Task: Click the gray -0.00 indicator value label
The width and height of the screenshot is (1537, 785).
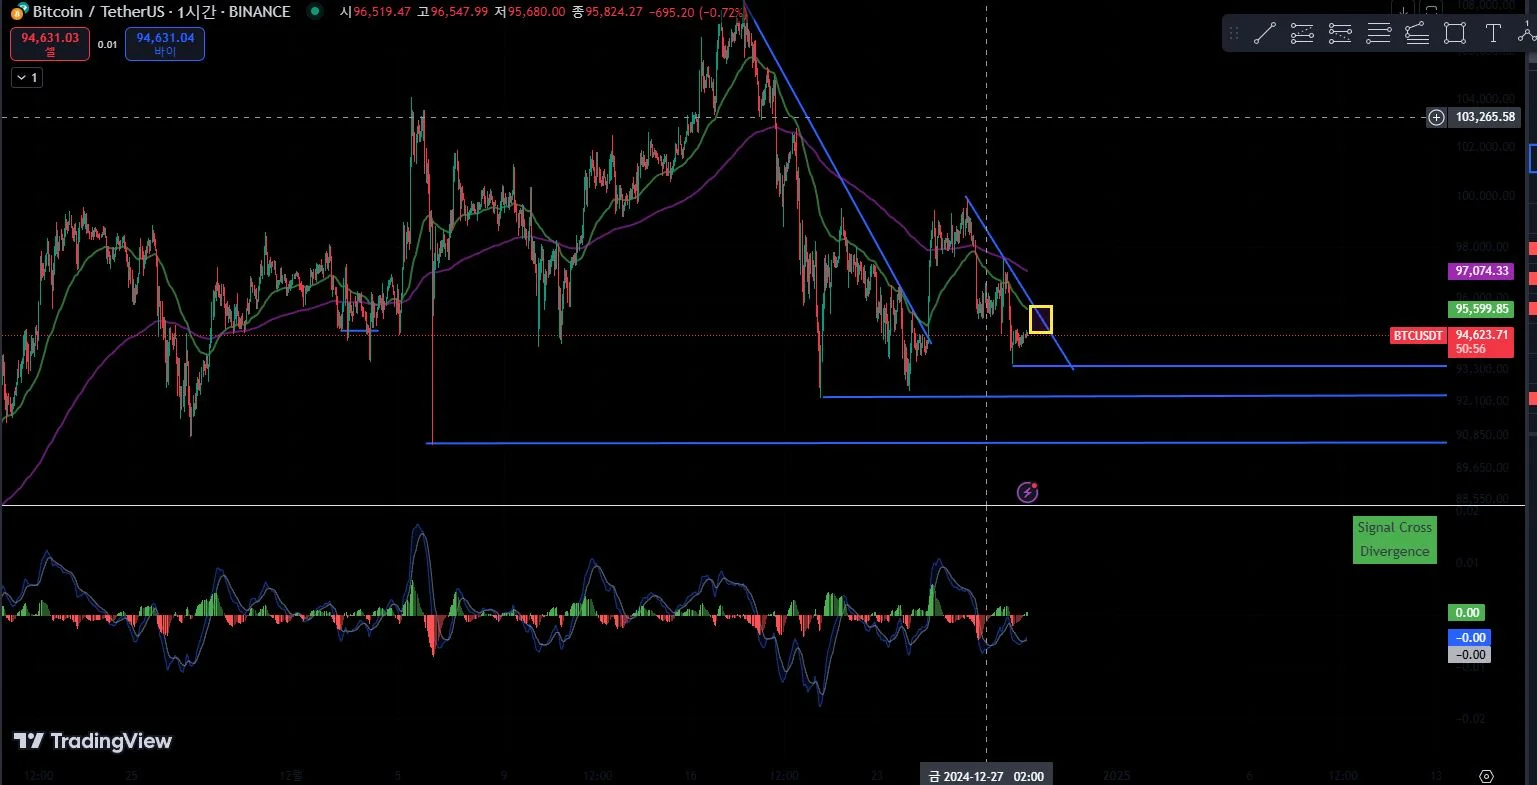Action: pyautogui.click(x=1470, y=654)
